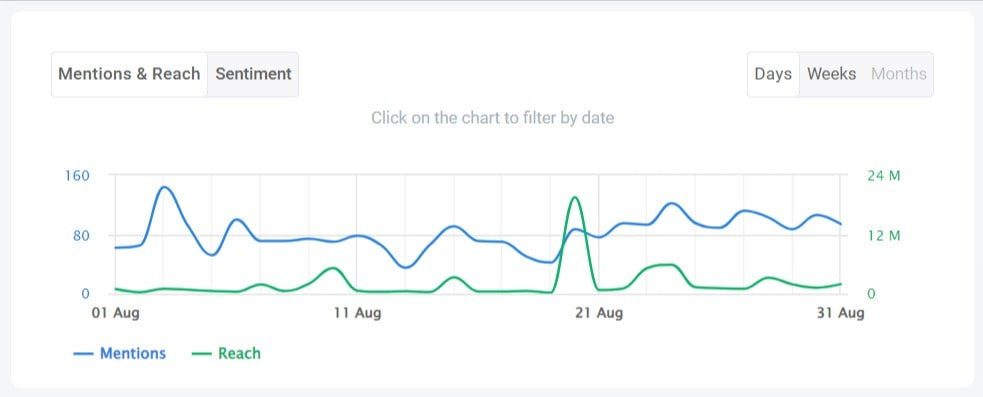Click the filter by date hint text
This screenshot has width=983, height=397.
click(x=493, y=118)
